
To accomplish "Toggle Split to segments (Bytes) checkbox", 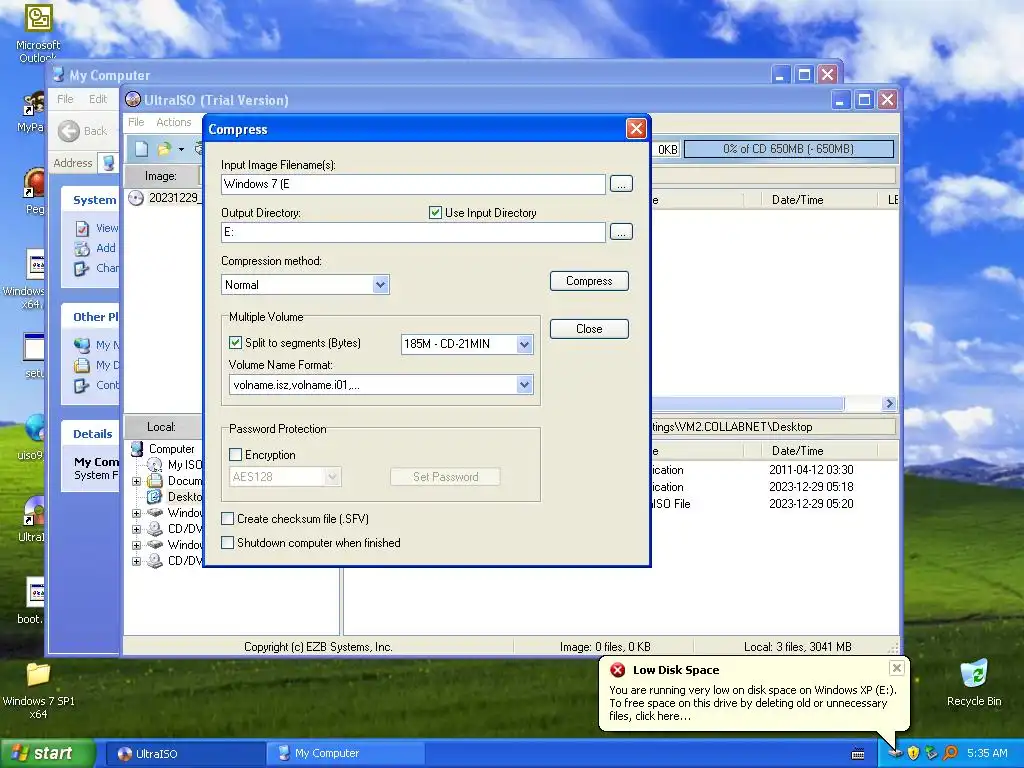I will (235, 342).
